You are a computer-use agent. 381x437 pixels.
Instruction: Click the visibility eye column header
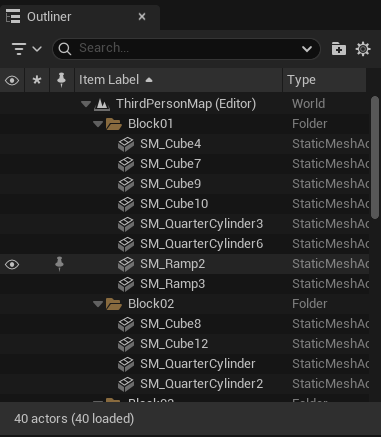tap(12, 80)
